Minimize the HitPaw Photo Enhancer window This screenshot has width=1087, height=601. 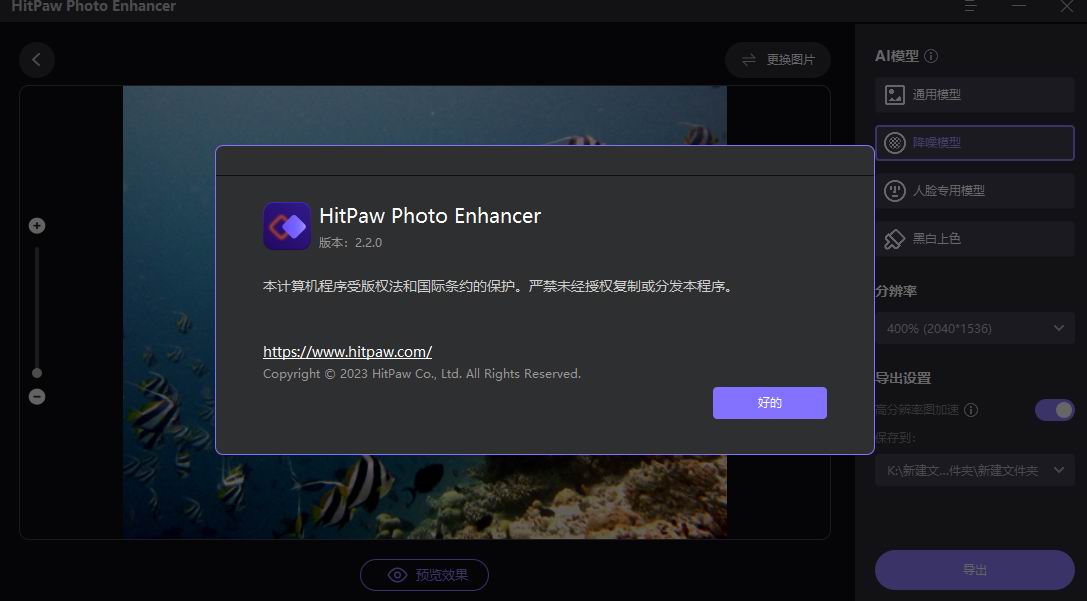(1018, 6)
